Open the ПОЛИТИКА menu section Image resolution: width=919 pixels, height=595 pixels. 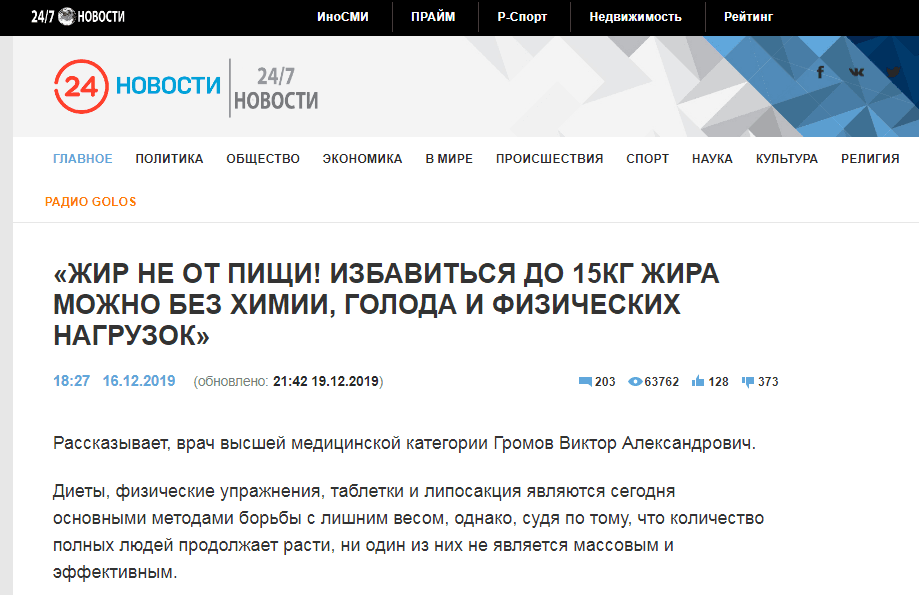(x=169, y=159)
